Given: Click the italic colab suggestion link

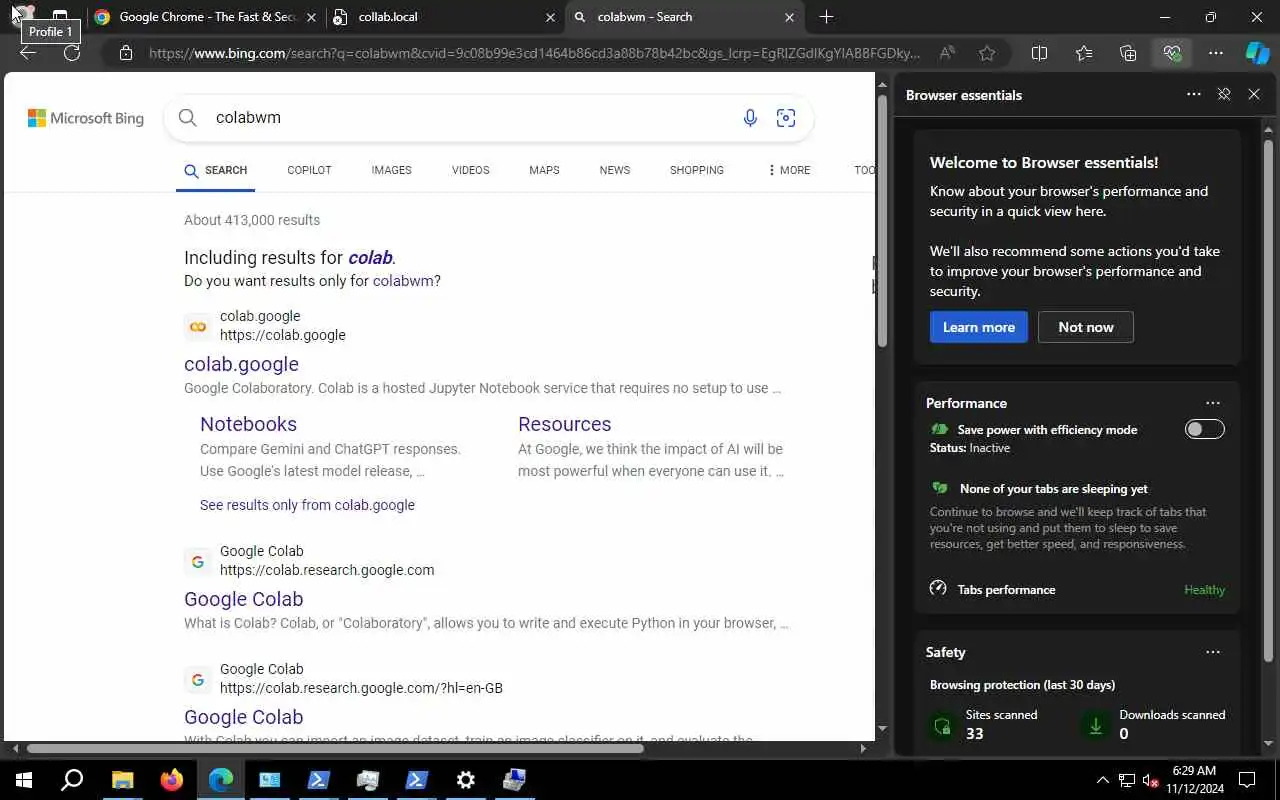Looking at the screenshot, I should point(370,258).
